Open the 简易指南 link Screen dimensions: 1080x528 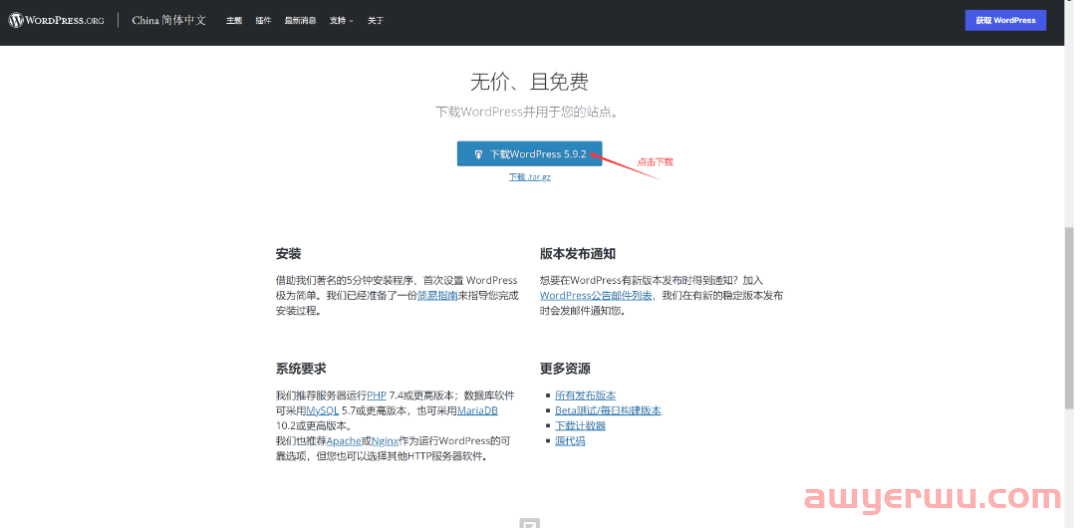coord(439,295)
